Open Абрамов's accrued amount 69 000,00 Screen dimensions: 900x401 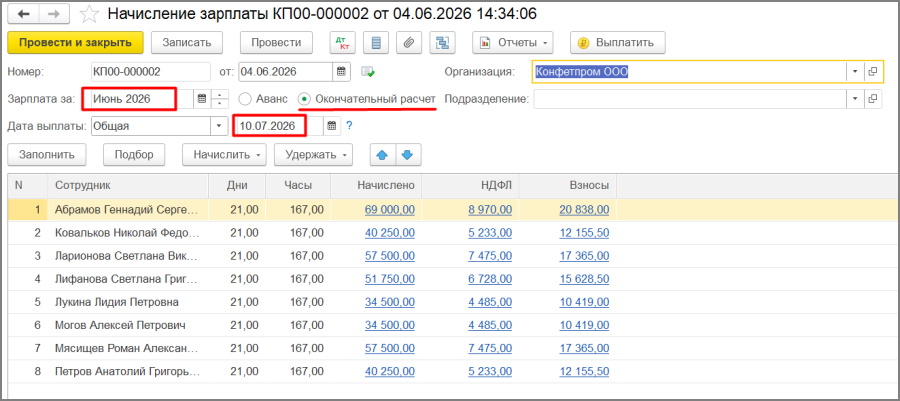pyautogui.click(x=390, y=210)
